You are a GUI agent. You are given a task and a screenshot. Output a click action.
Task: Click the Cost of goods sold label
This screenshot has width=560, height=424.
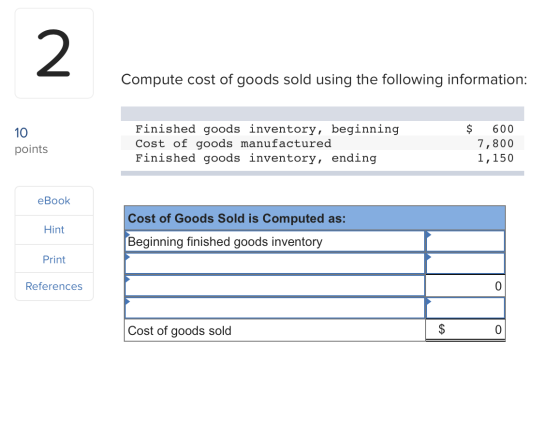[x=180, y=330]
